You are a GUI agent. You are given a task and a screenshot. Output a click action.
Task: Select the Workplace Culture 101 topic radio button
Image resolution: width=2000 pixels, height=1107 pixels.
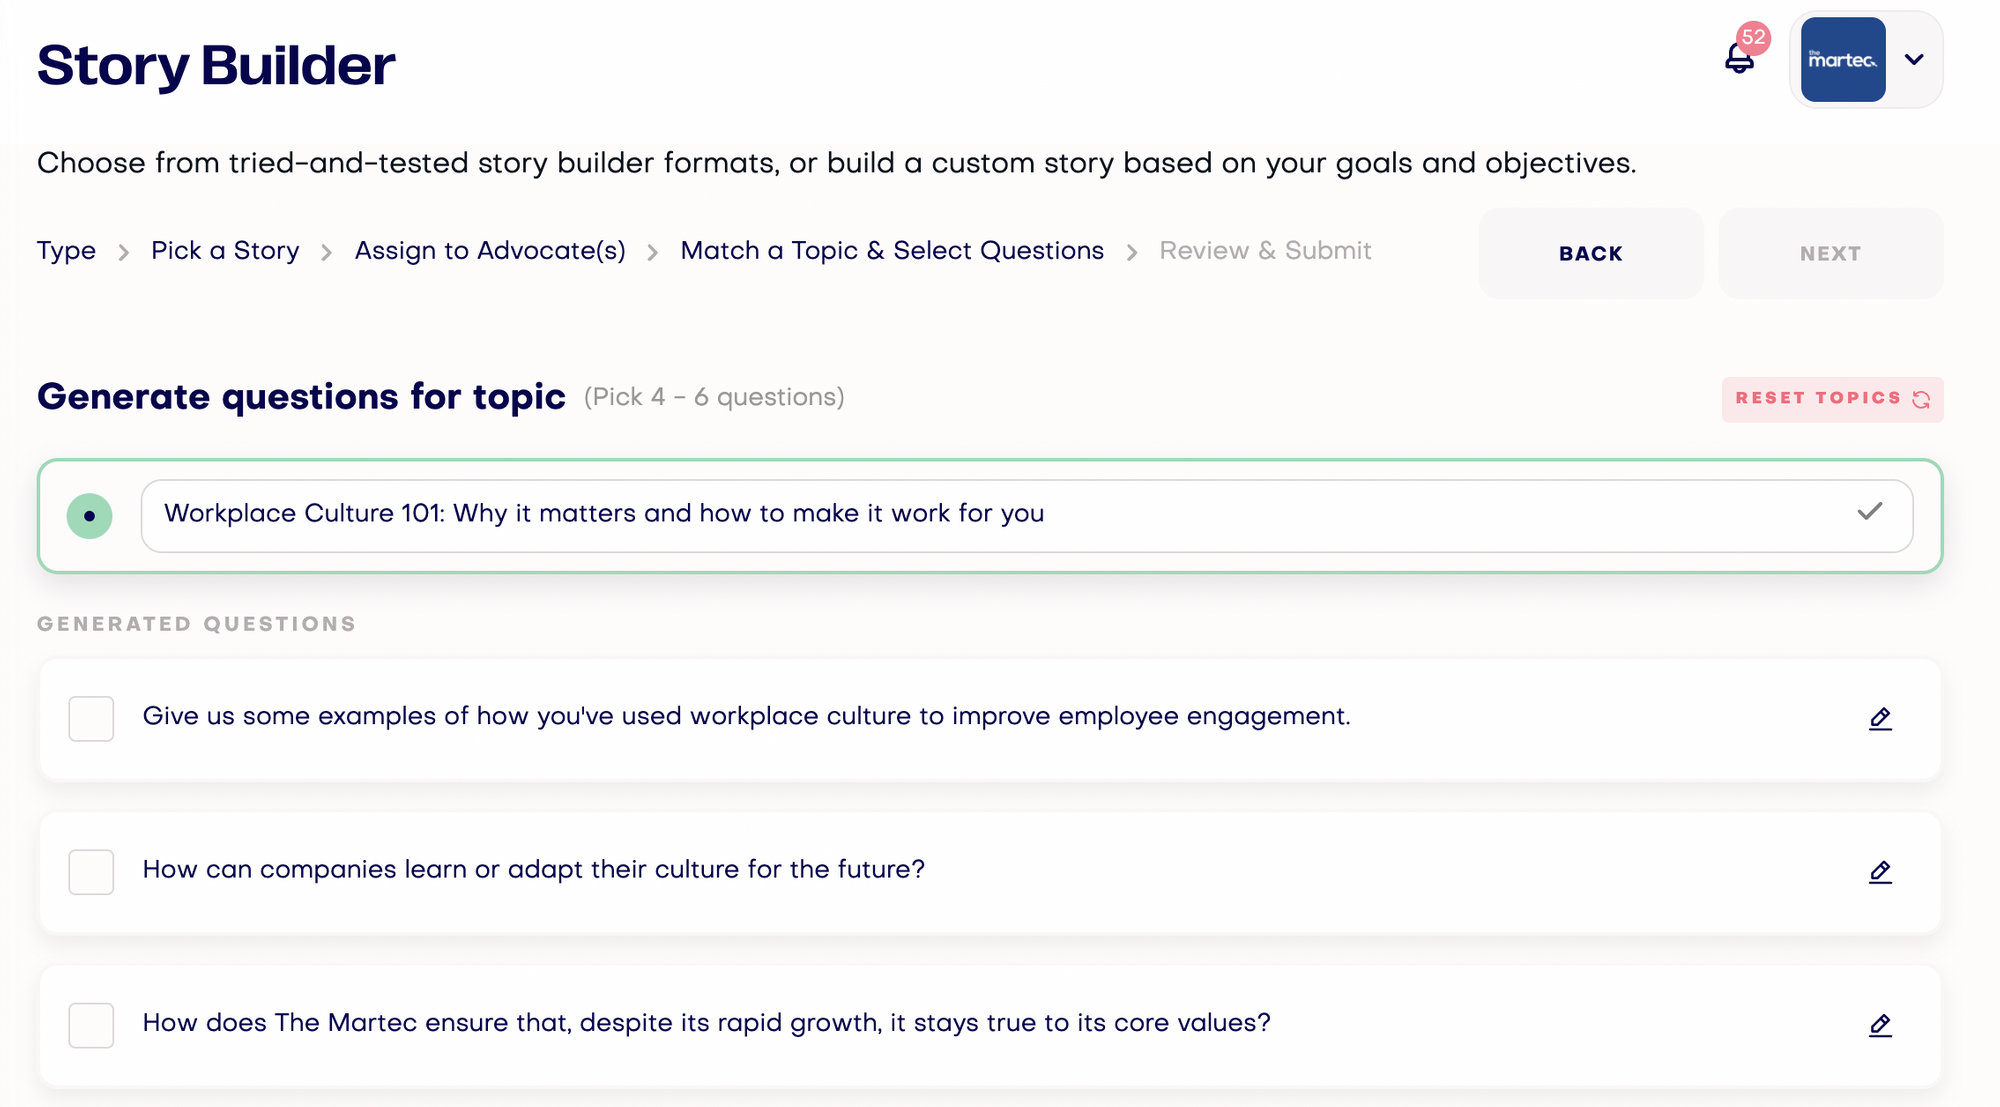click(90, 516)
